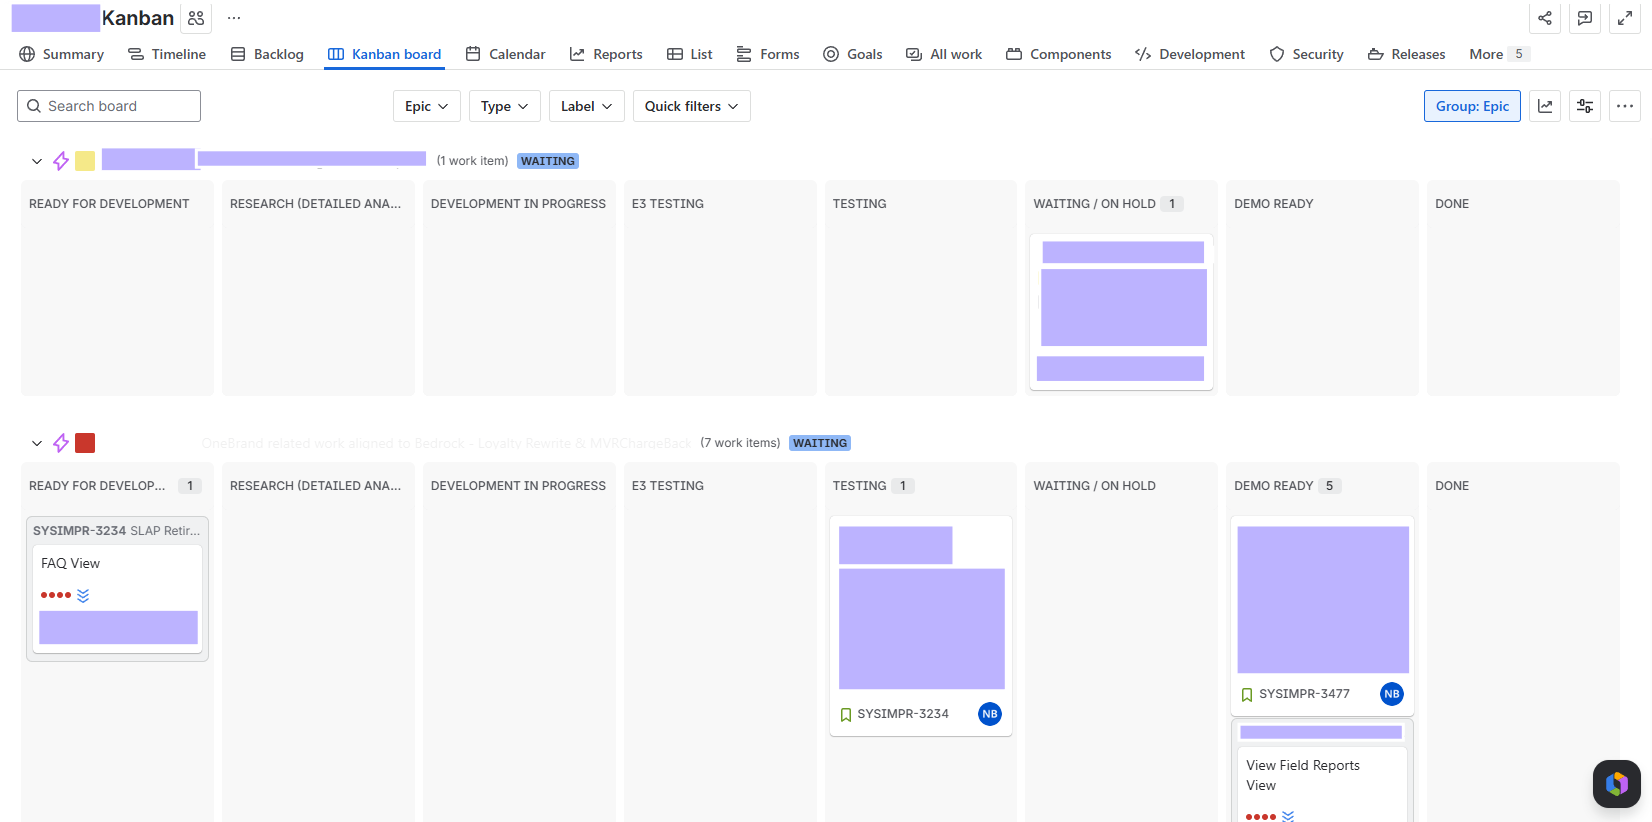Click the WAITING status badge of the first epic
The height and width of the screenshot is (822, 1652).
(548, 161)
